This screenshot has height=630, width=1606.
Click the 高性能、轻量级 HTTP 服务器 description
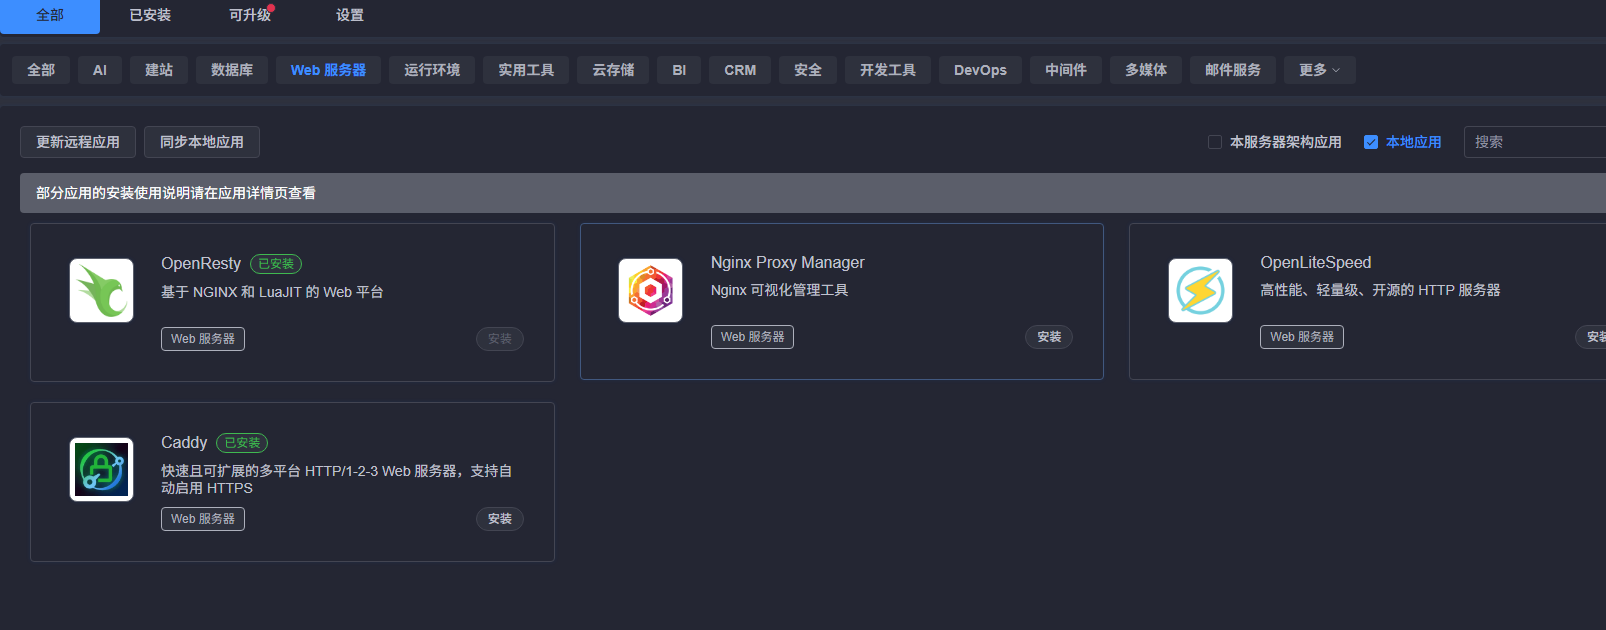pos(1380,290)
